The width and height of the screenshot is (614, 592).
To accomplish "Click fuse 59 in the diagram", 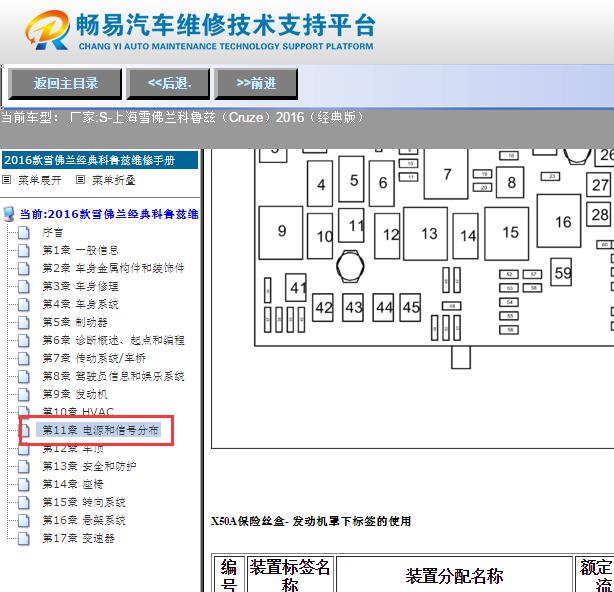I will pos(561,272).
